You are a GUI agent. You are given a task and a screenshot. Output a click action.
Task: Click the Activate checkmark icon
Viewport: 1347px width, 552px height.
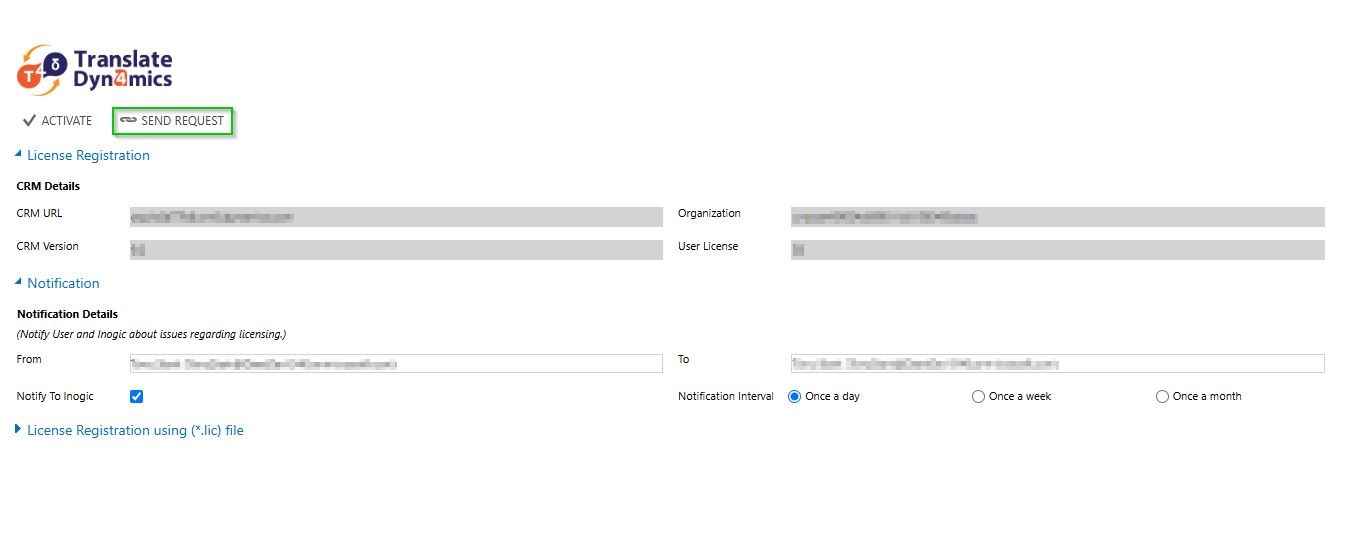pyautogui.click(x=29, y=121)
